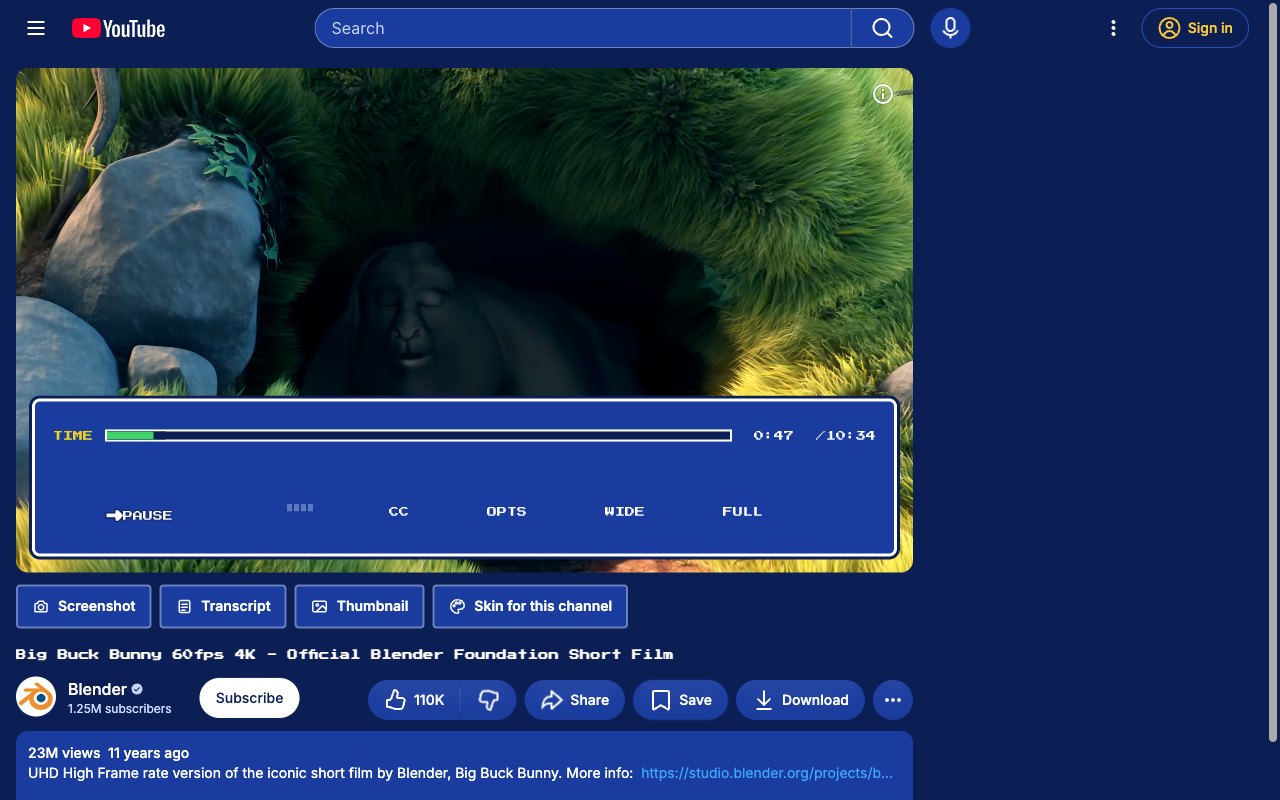Download the video
This screenshot has height=800, width=1280.
[x=801, y=700]
